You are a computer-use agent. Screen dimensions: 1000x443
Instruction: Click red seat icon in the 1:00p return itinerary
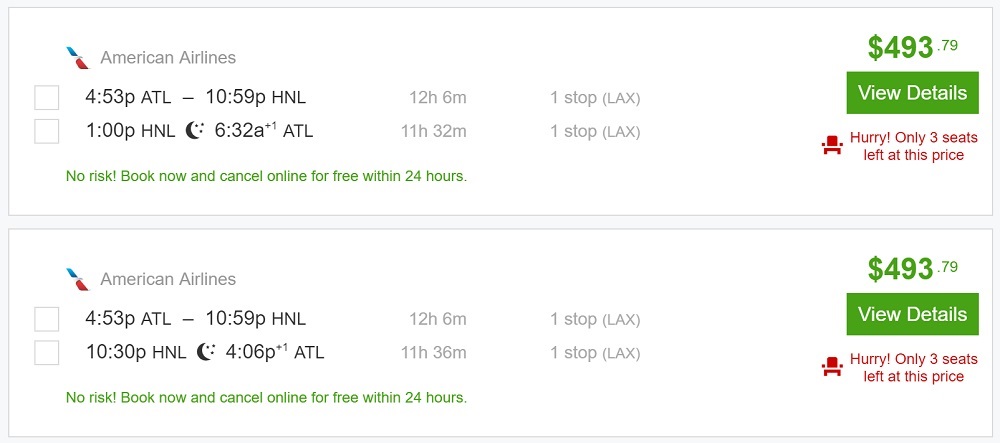(832, 147)
